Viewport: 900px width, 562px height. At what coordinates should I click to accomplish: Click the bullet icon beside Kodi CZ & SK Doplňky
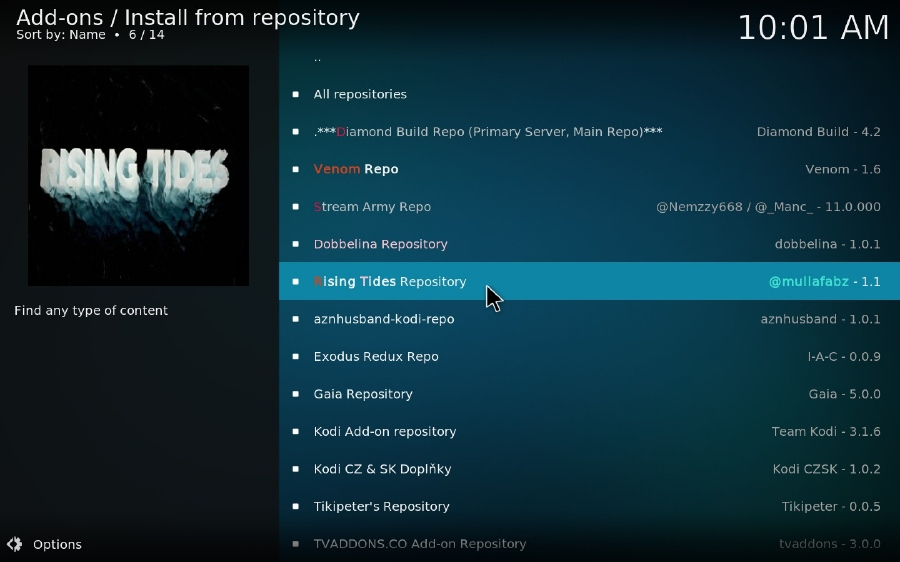296,469
